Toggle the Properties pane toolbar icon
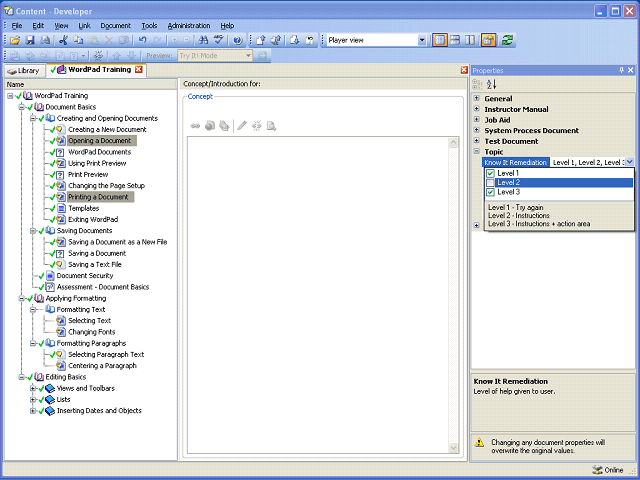The width and height of the screenshot is (640, 480). pyautogui.click(x=489, y=40)
